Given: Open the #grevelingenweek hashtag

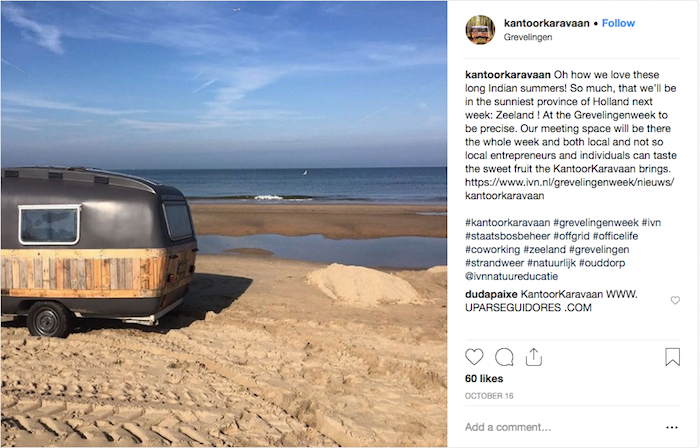Looking at the screenshot, I should click(x=596, y=222).
